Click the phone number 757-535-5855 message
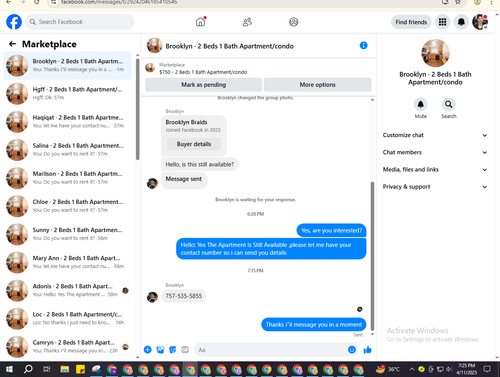 click(x=184, y=296)
